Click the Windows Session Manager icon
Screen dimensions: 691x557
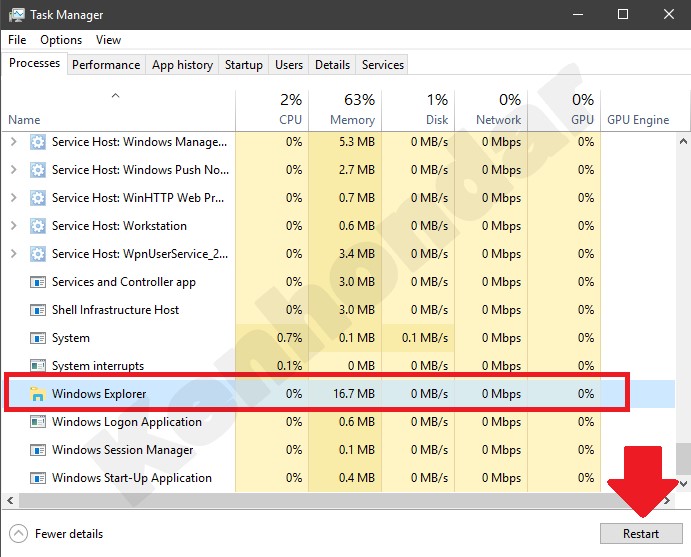coord(38,450)
